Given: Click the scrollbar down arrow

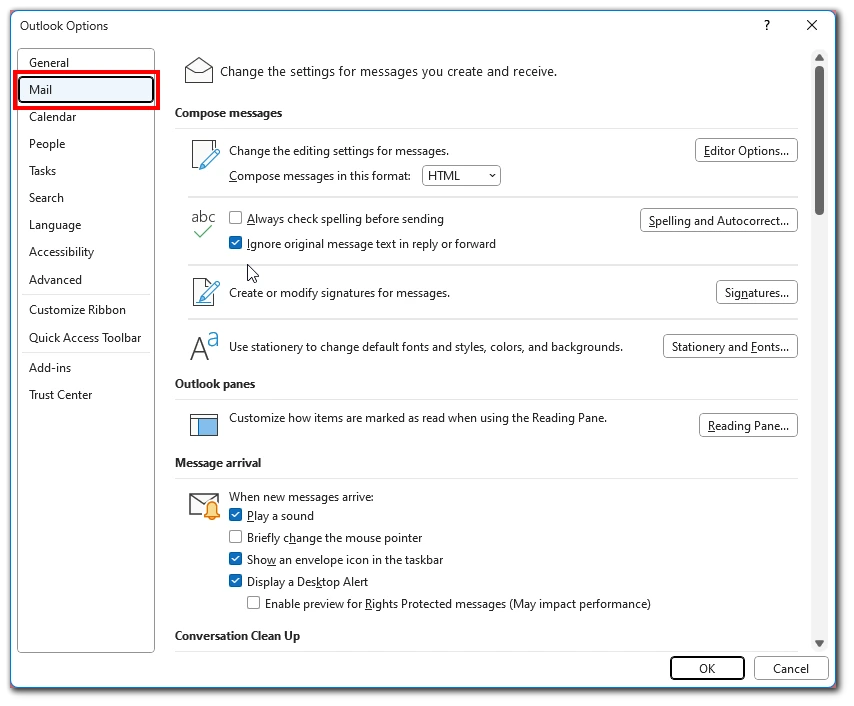Looking at the screenshot, I should (x=819, y=643).
